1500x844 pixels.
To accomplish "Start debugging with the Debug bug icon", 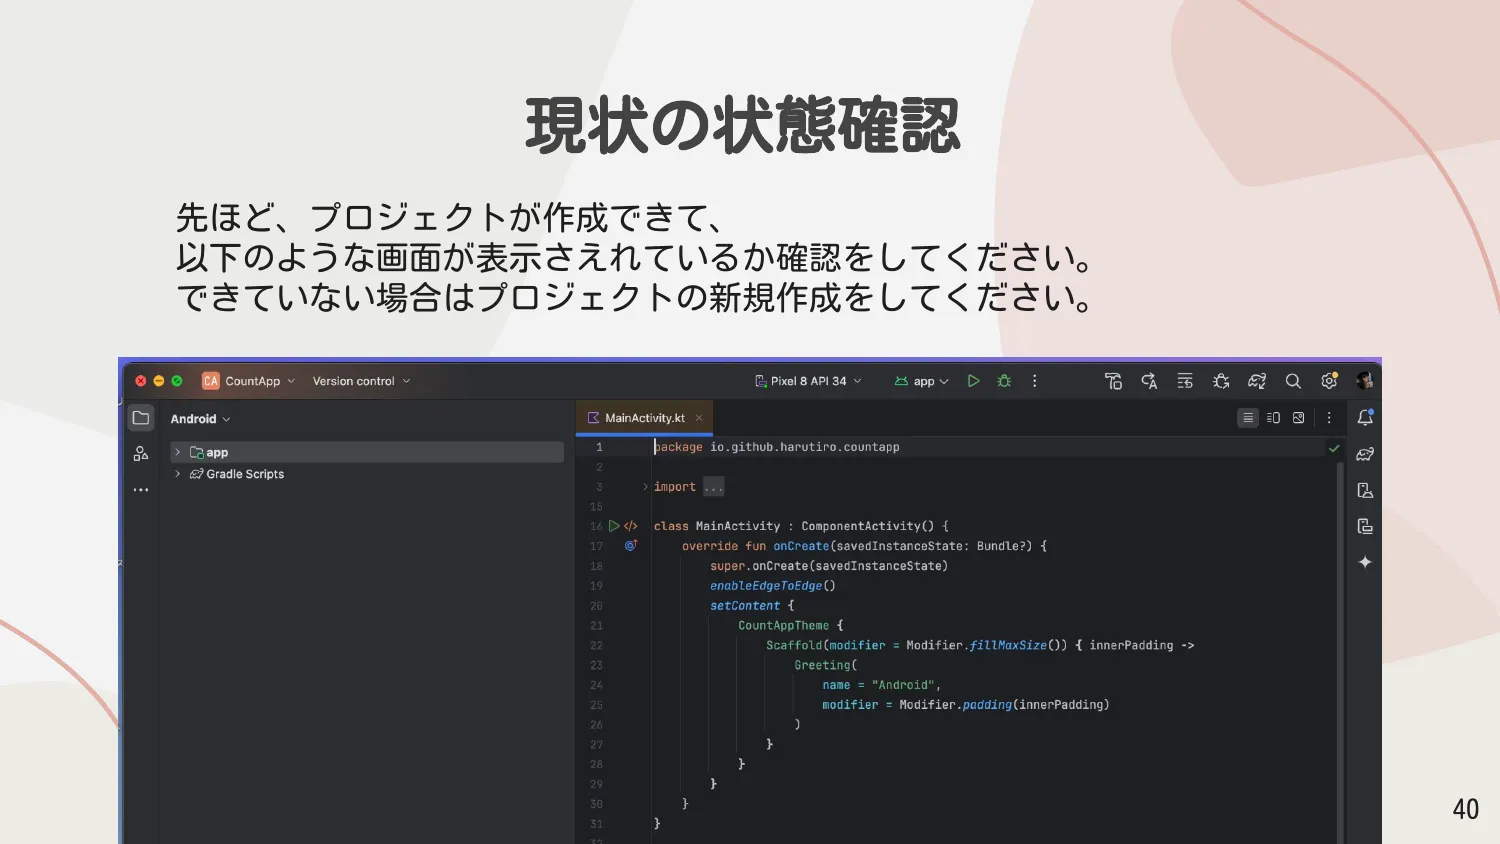I will click(1004, 381).
